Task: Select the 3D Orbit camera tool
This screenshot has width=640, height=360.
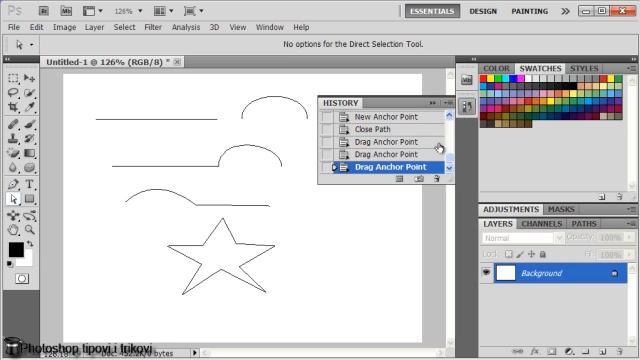Action: [x=29, y=216]
